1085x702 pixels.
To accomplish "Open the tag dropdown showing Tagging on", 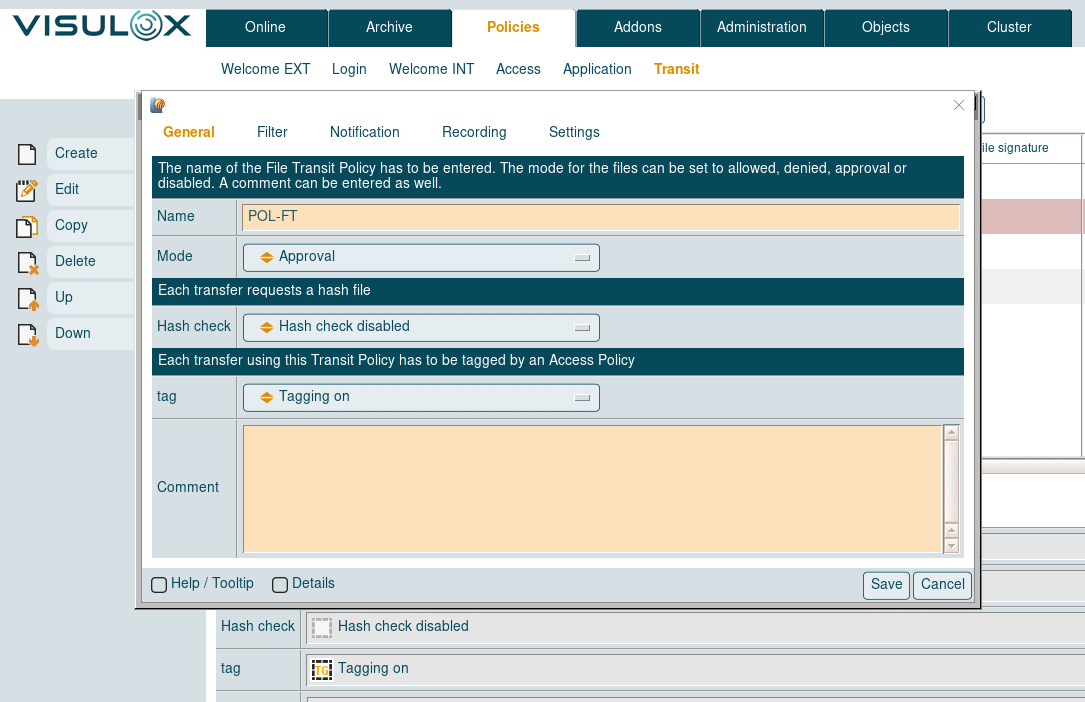I will pyautogui.click(x=421, y=397).
